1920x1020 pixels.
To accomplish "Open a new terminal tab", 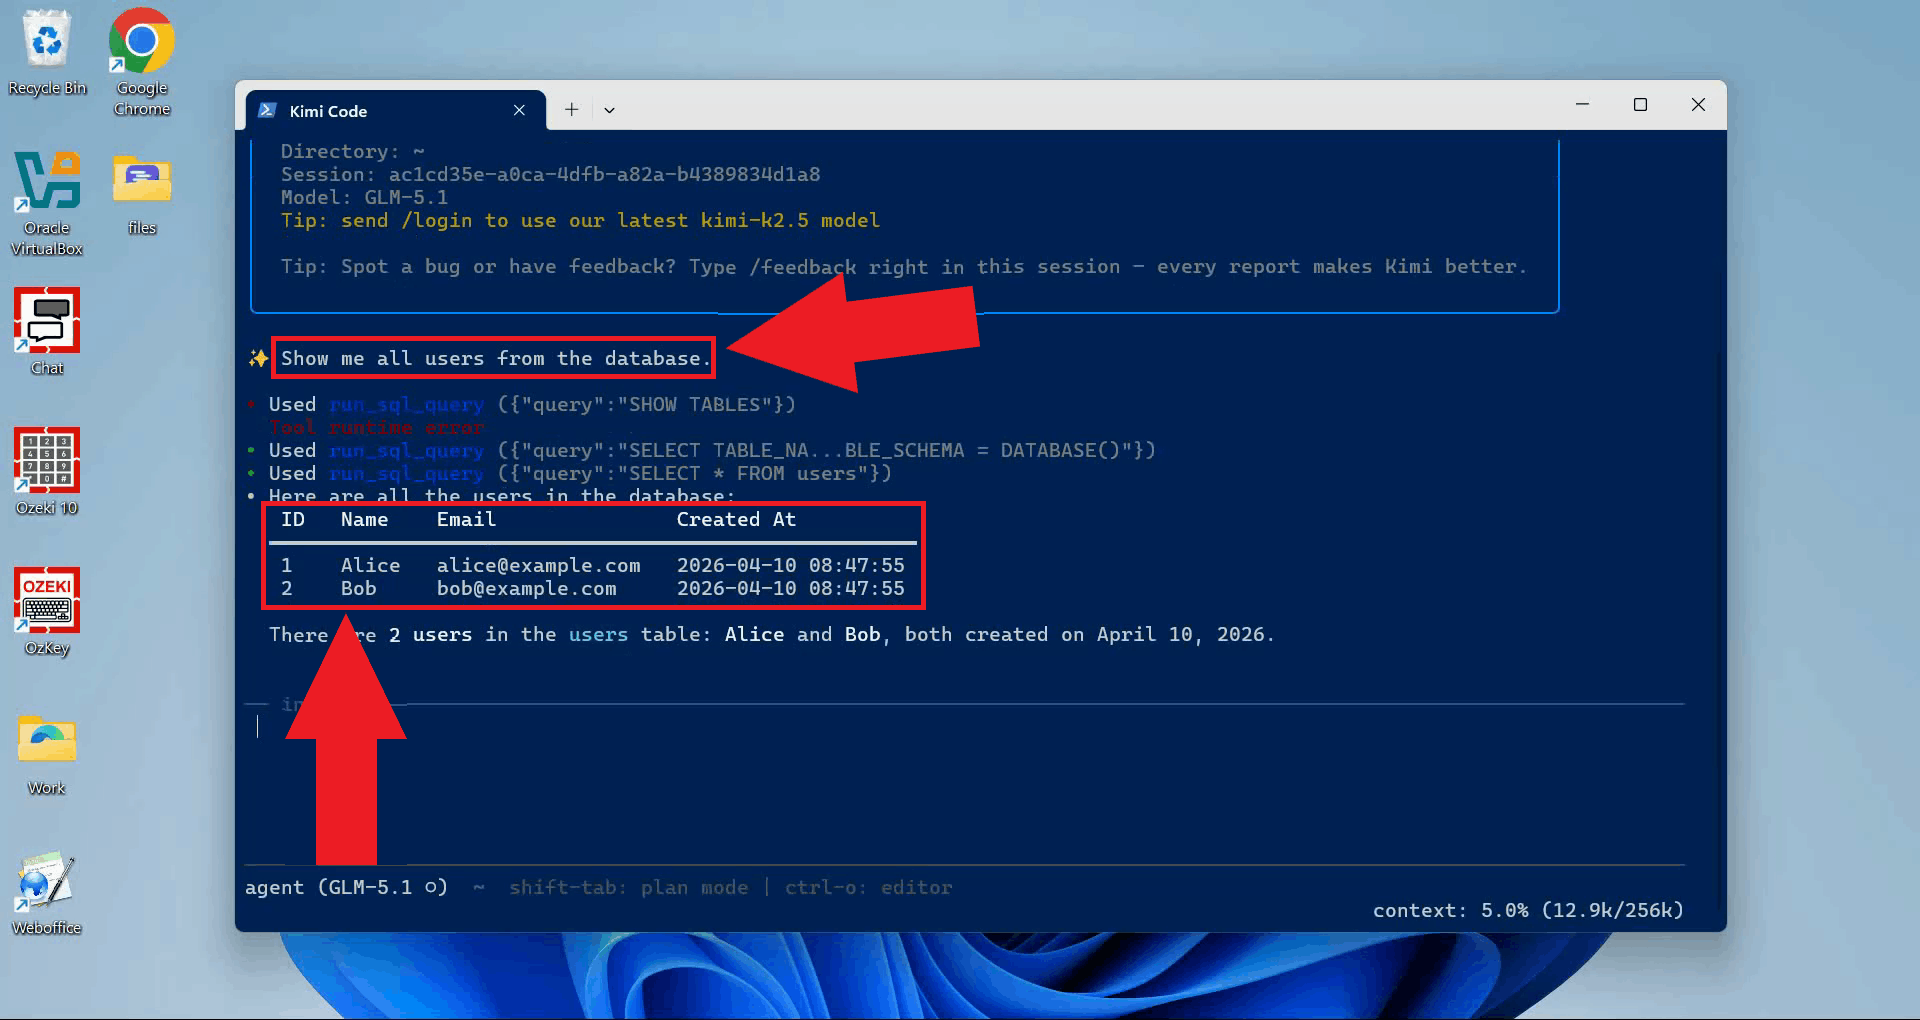I will [x=571, y=109].
